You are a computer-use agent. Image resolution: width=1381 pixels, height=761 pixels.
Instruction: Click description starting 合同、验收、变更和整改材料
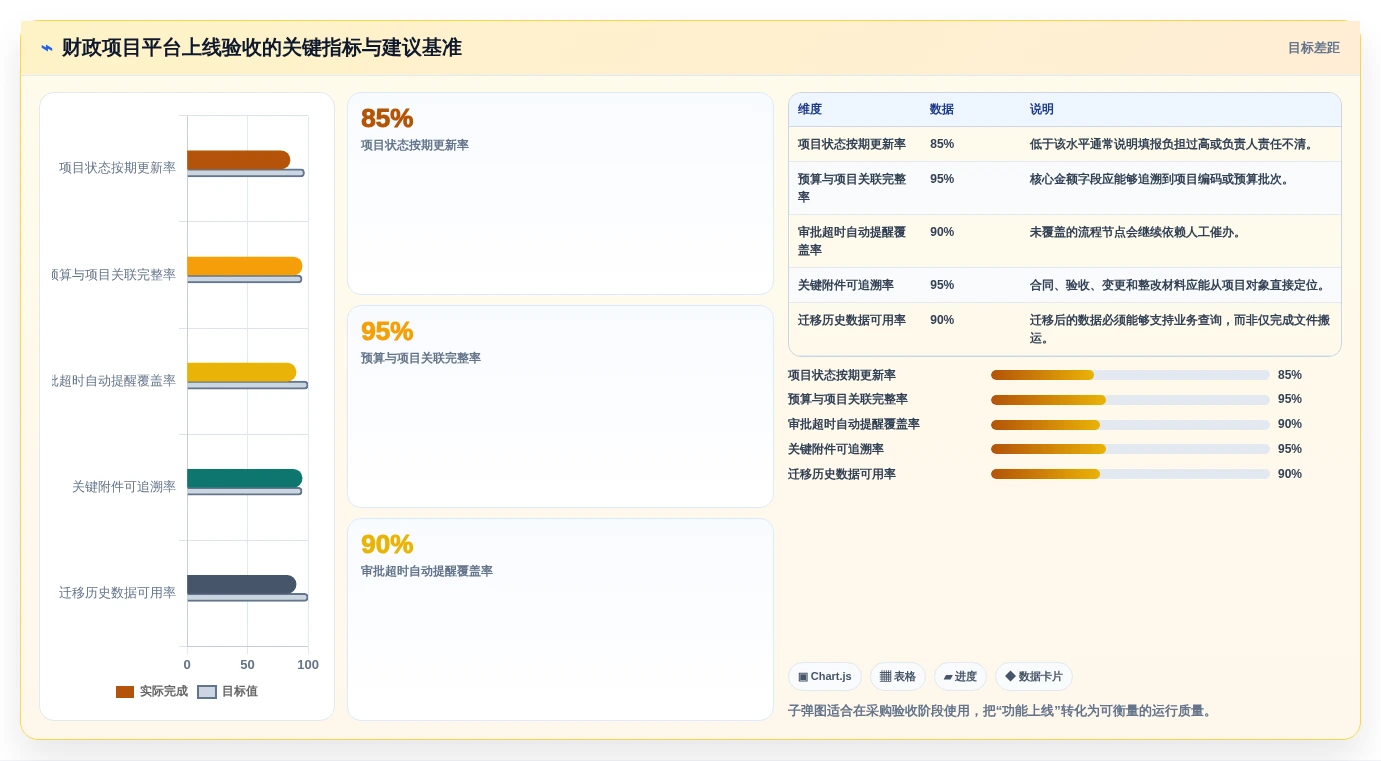click(1180, 285)
